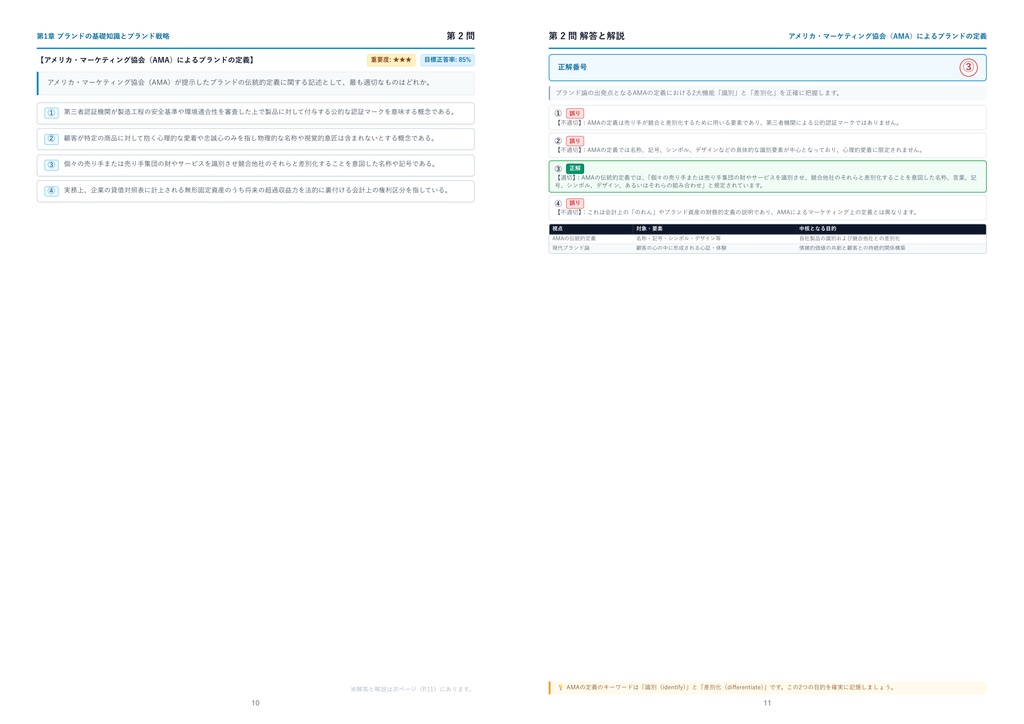
Task: Select answer choice ① about 第三者認証機関
Action: pos(255,113)
